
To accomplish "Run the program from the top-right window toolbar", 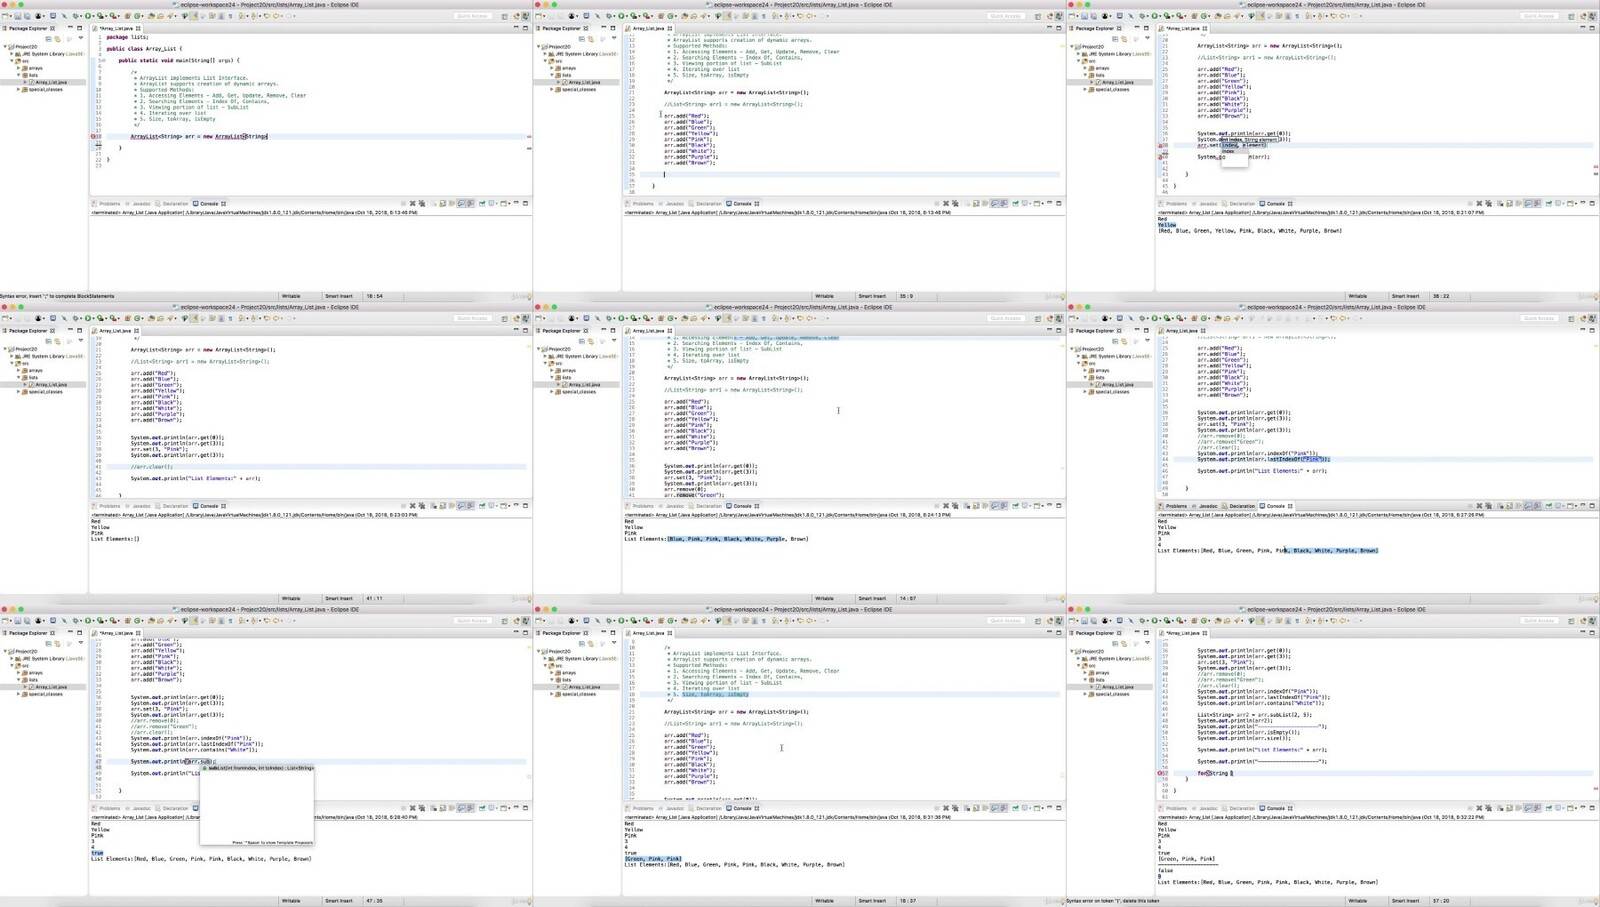I will 1155,16.
